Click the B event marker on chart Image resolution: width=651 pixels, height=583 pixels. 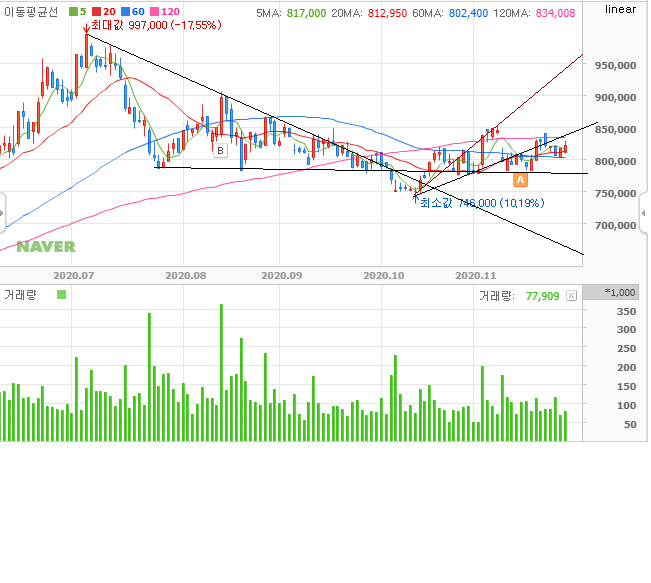[x=220, y=151]
